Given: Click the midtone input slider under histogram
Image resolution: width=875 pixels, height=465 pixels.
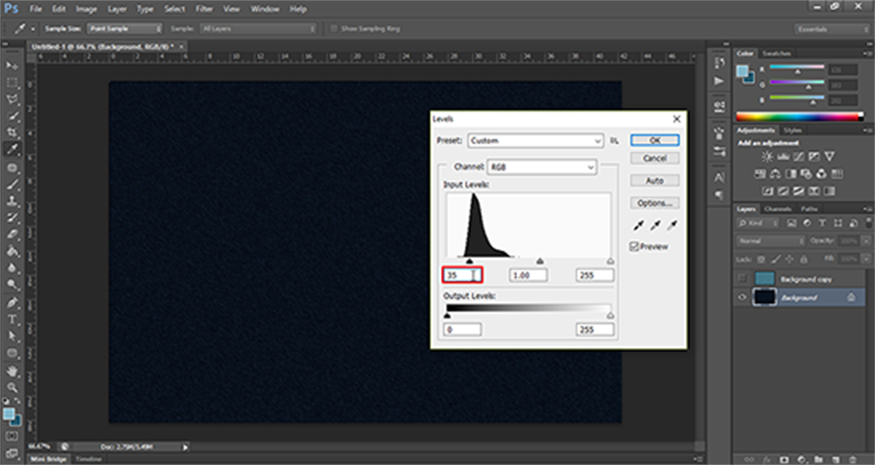Looking at the screenshot, I should click(540, 261).
